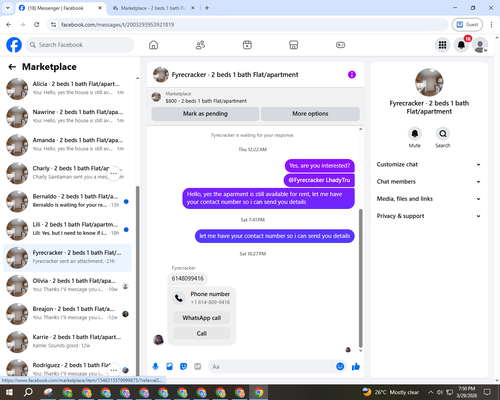Open Windows Start menu

(9, 392)
